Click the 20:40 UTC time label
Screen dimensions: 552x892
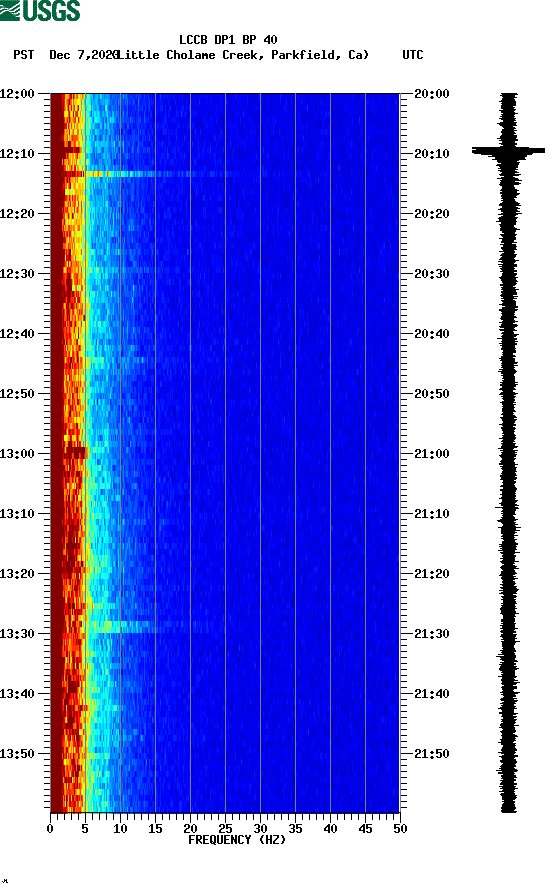point(432,334)
